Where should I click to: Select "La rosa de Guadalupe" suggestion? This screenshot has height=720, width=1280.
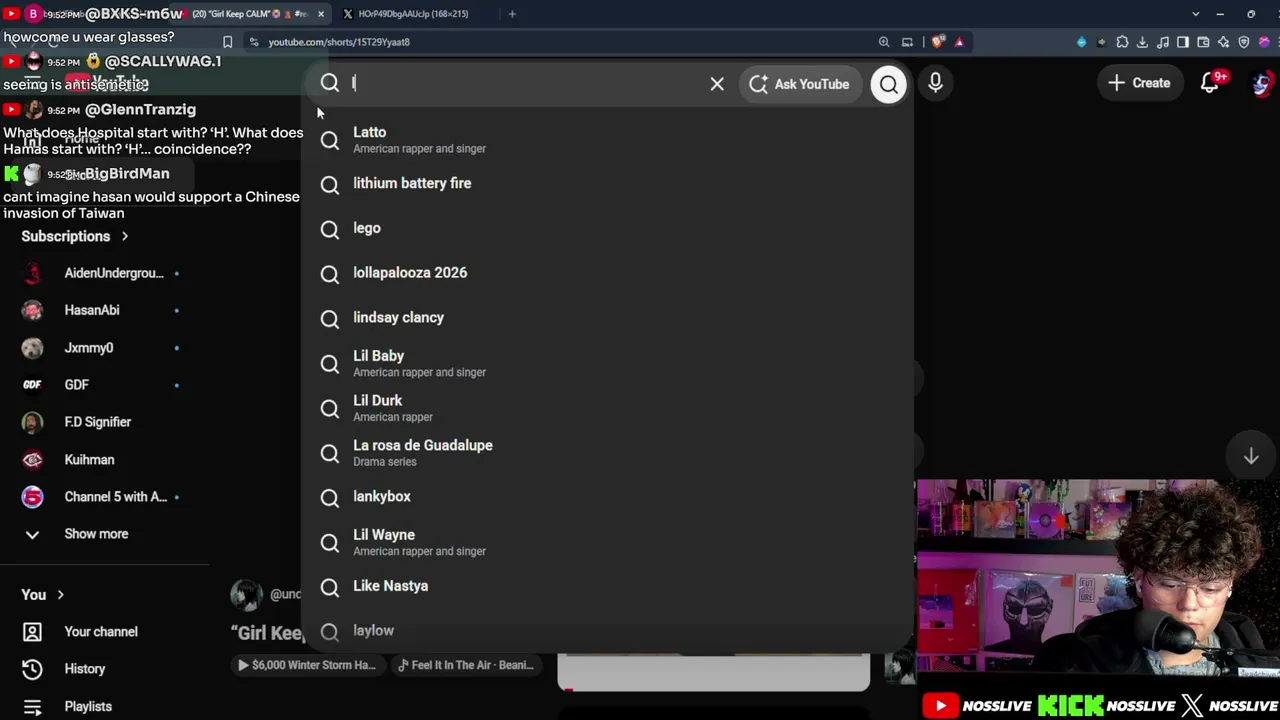(x=608, y=453)
